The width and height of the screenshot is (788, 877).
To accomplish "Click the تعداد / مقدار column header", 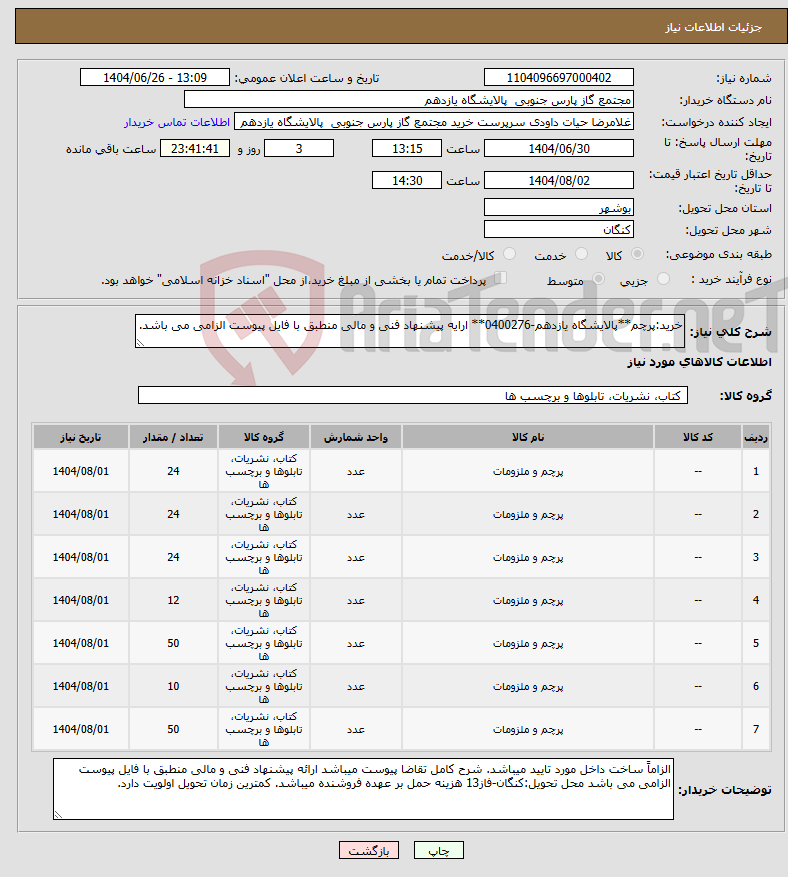I will pyautogui.click(x=173, y=437).
